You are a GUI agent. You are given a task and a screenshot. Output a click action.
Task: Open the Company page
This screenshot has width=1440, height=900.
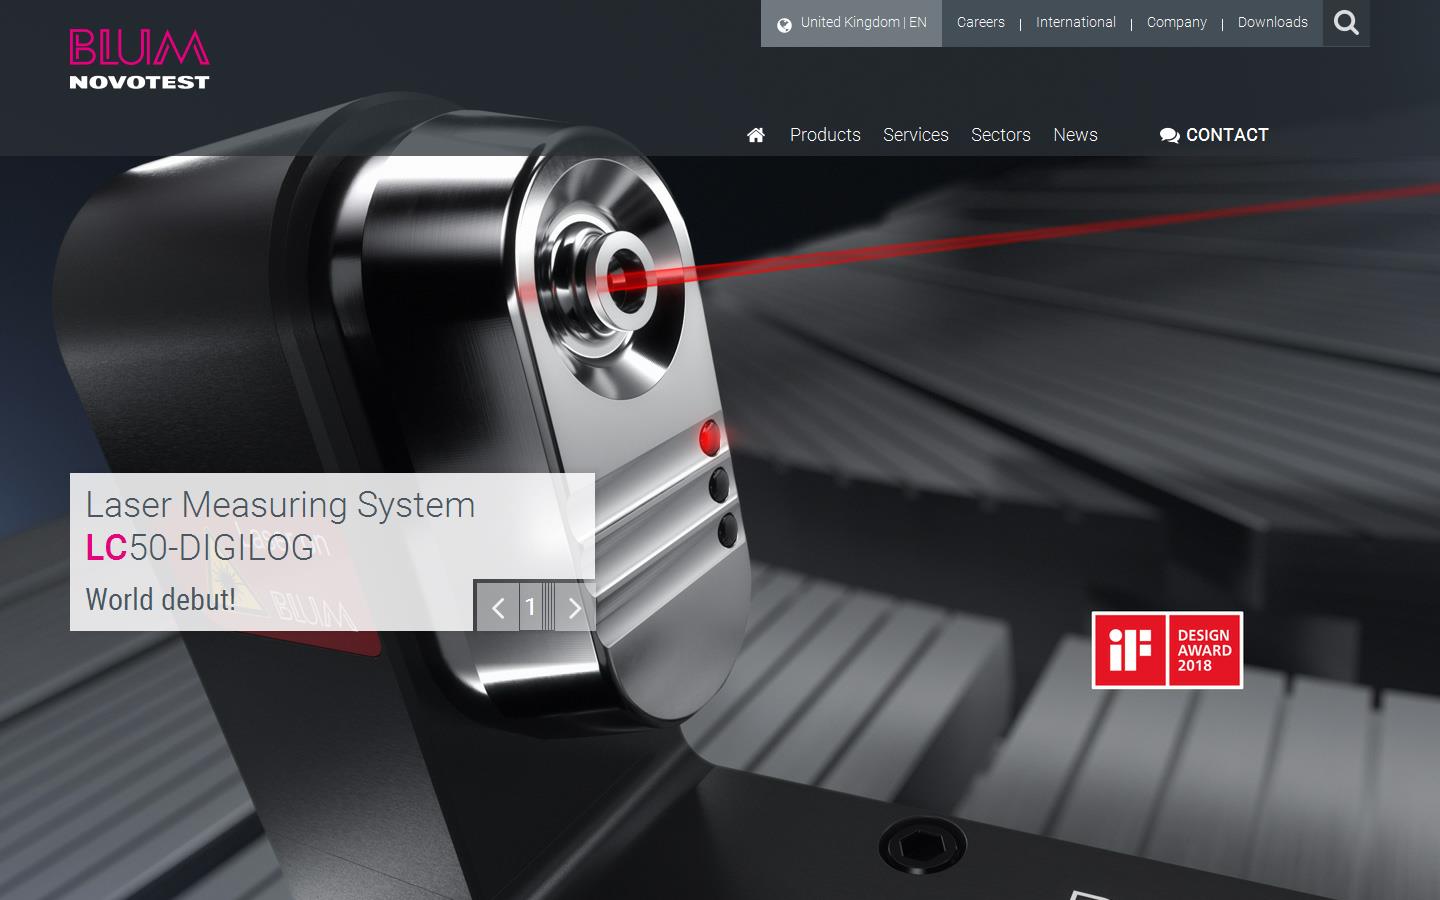pyautogui.click(x=1177, y=21)
